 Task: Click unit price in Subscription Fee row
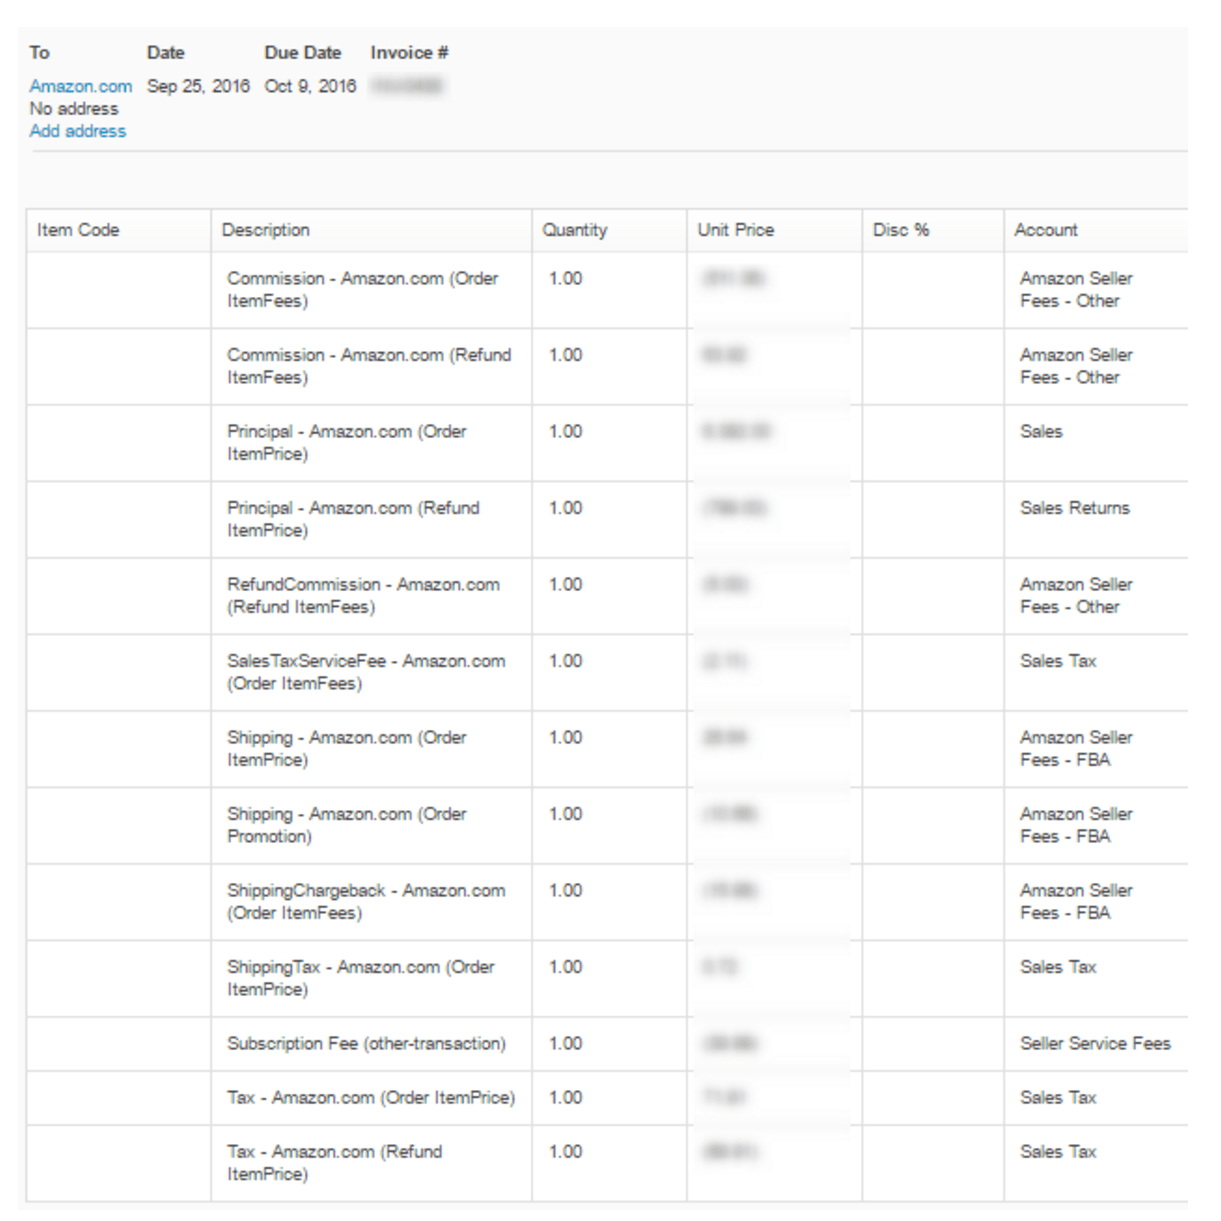pos(731,1044)
